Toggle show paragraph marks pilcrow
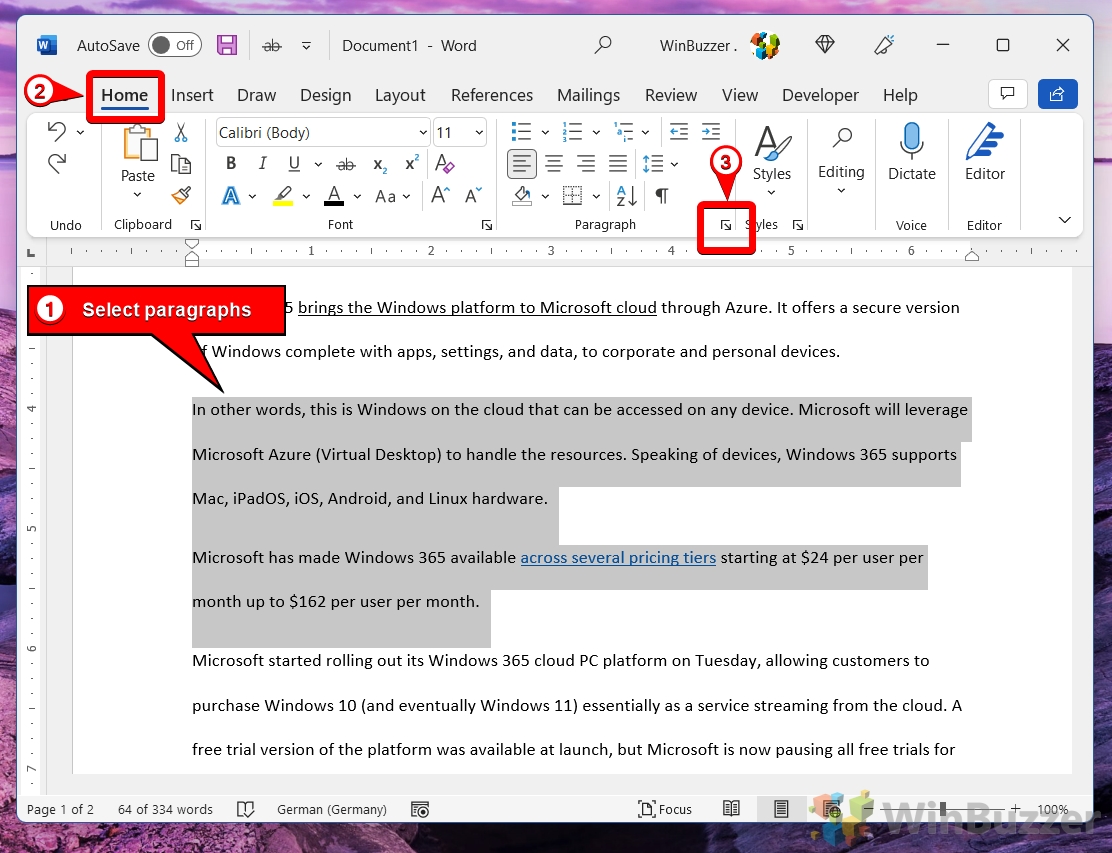 (x=661, y=196)
